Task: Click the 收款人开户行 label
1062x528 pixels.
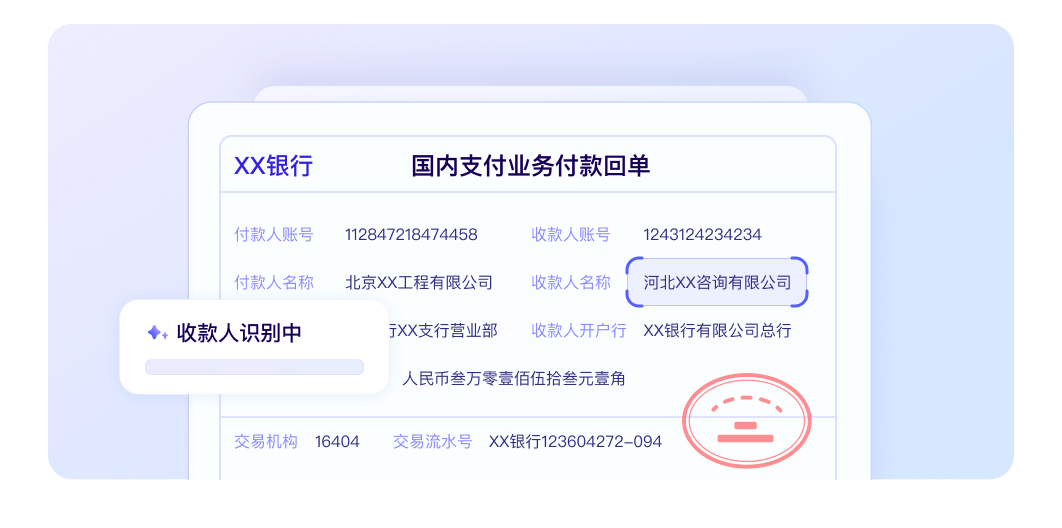Action: pos(578,330)
